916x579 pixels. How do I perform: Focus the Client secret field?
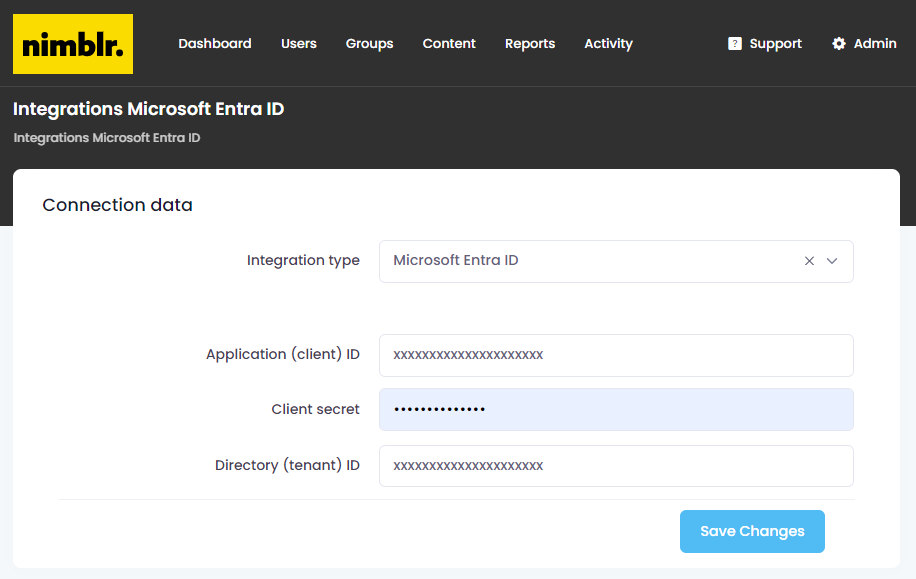tap(616, 410)
